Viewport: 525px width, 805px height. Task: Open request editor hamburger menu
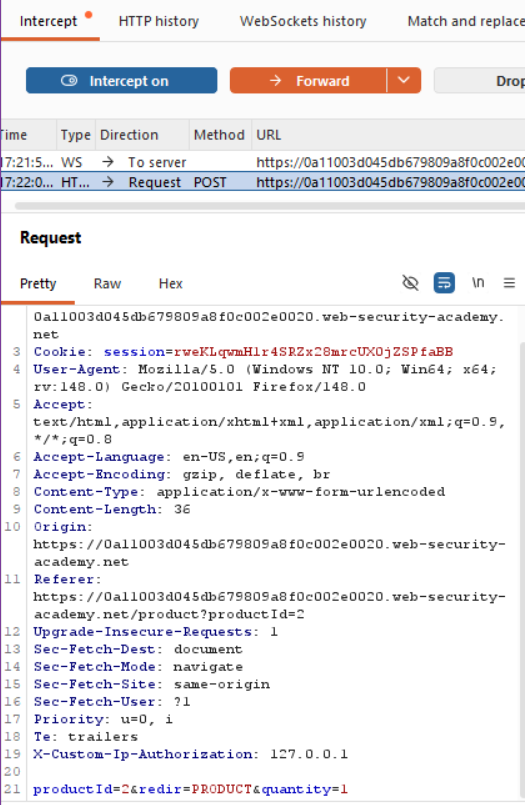pyautogui.click(x=509, y=283)
